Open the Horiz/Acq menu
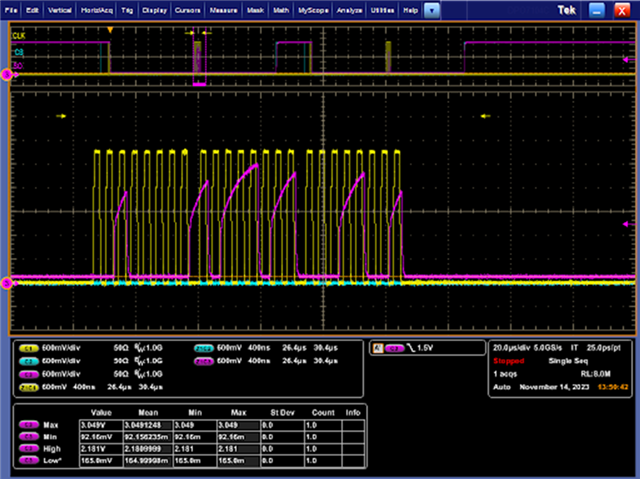 click(96, 9)
